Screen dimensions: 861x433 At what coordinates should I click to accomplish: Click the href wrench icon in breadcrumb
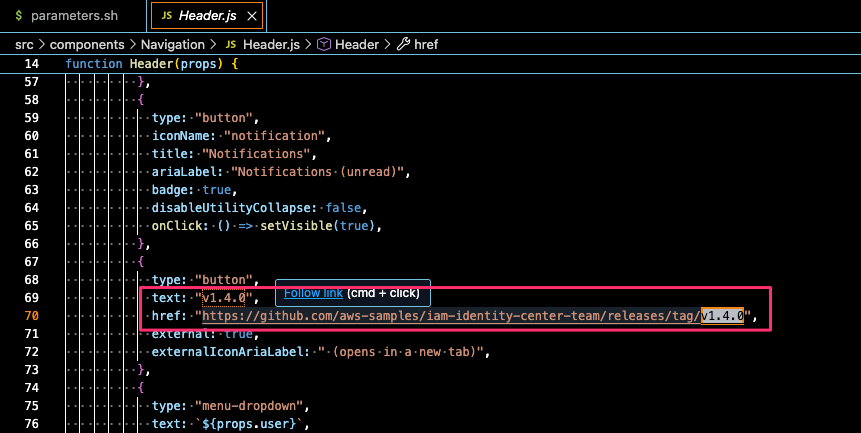click(404, 45)
